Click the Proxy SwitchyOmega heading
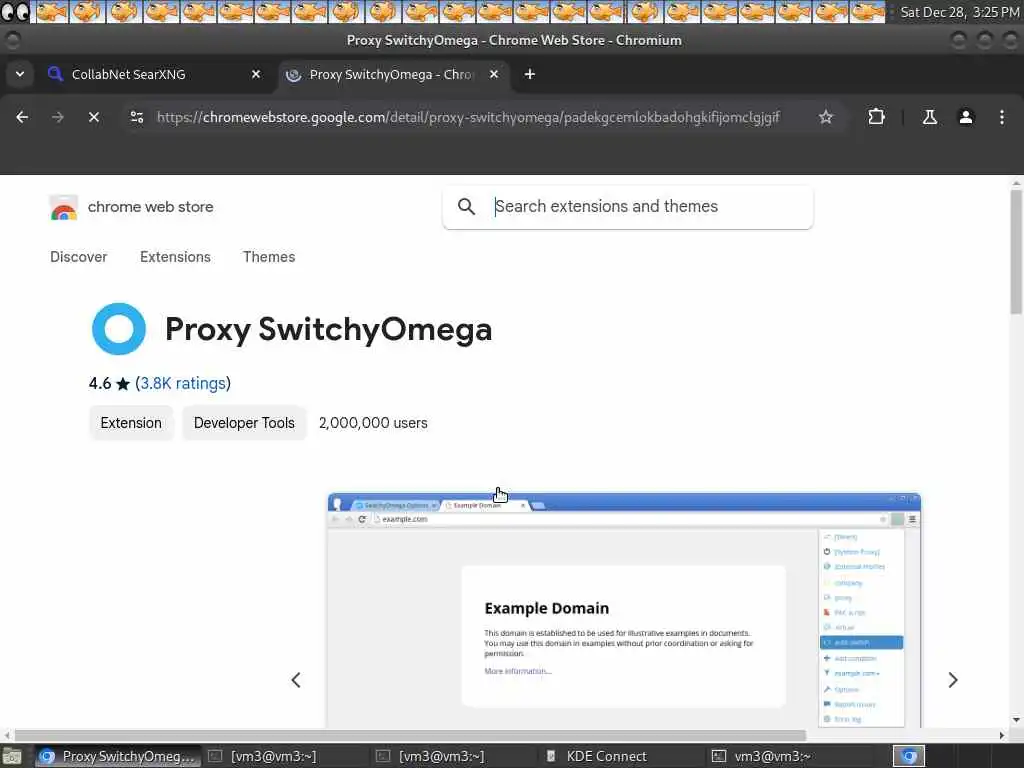 pyautogui.click(x=328, y=328)
